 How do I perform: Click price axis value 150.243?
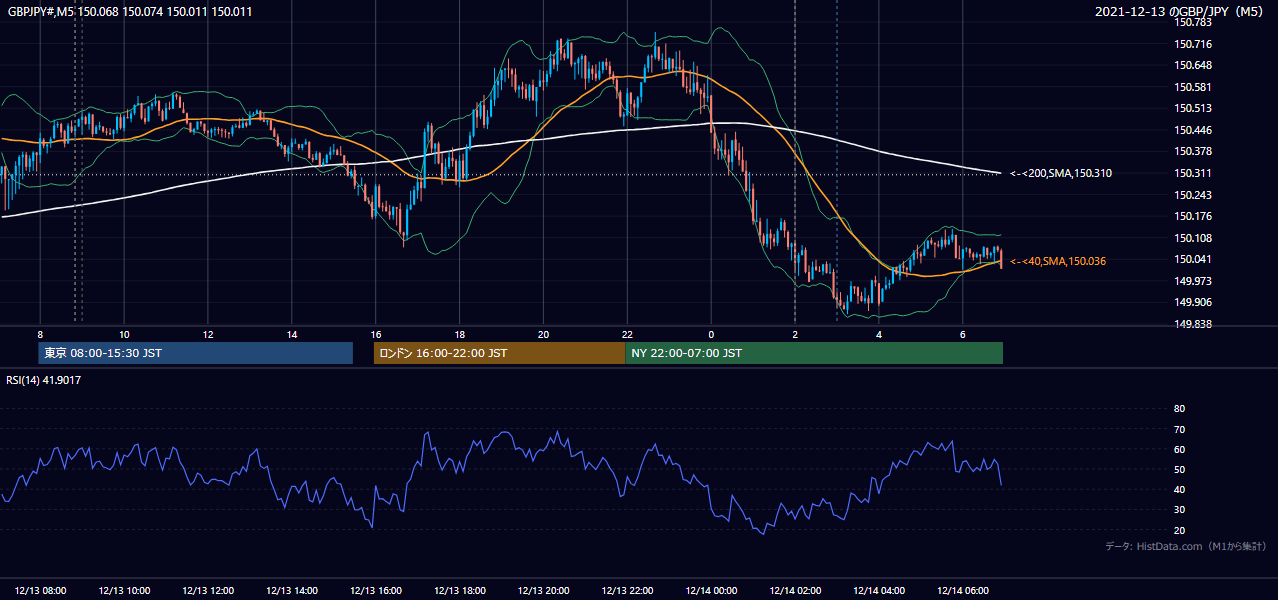[1193, 195]
